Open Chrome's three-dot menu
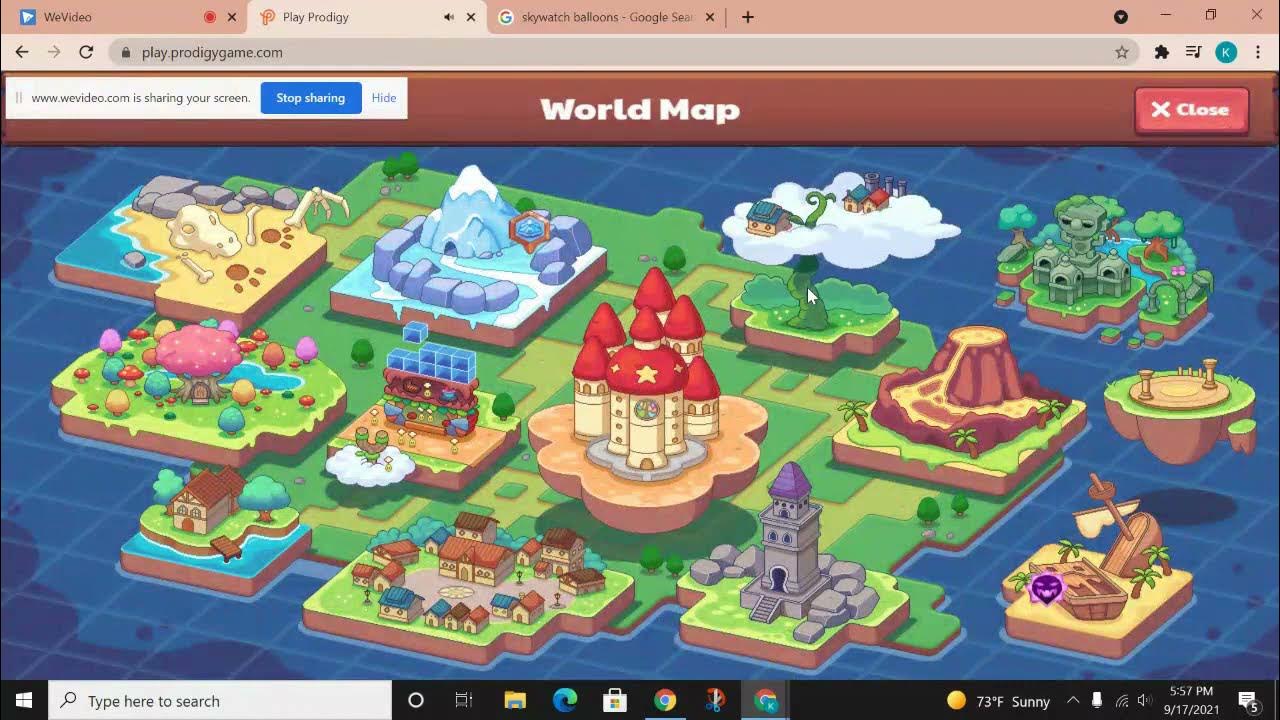The height and width of the screenshot is (720, 1280). point(1258,52)
